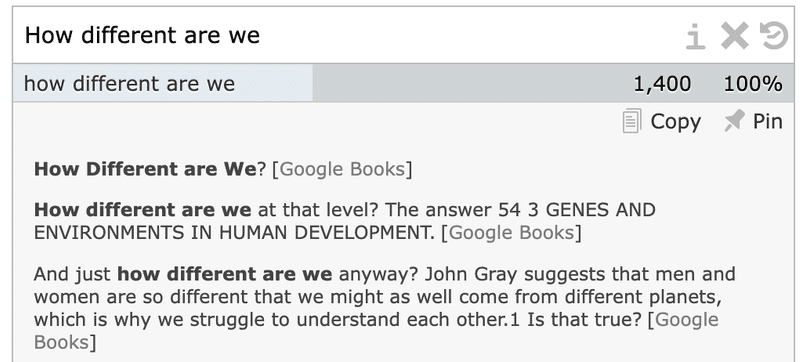Click bold "how different are we" before "anyway?"
This screenshot has width=800, height=362.
point(224,274)
